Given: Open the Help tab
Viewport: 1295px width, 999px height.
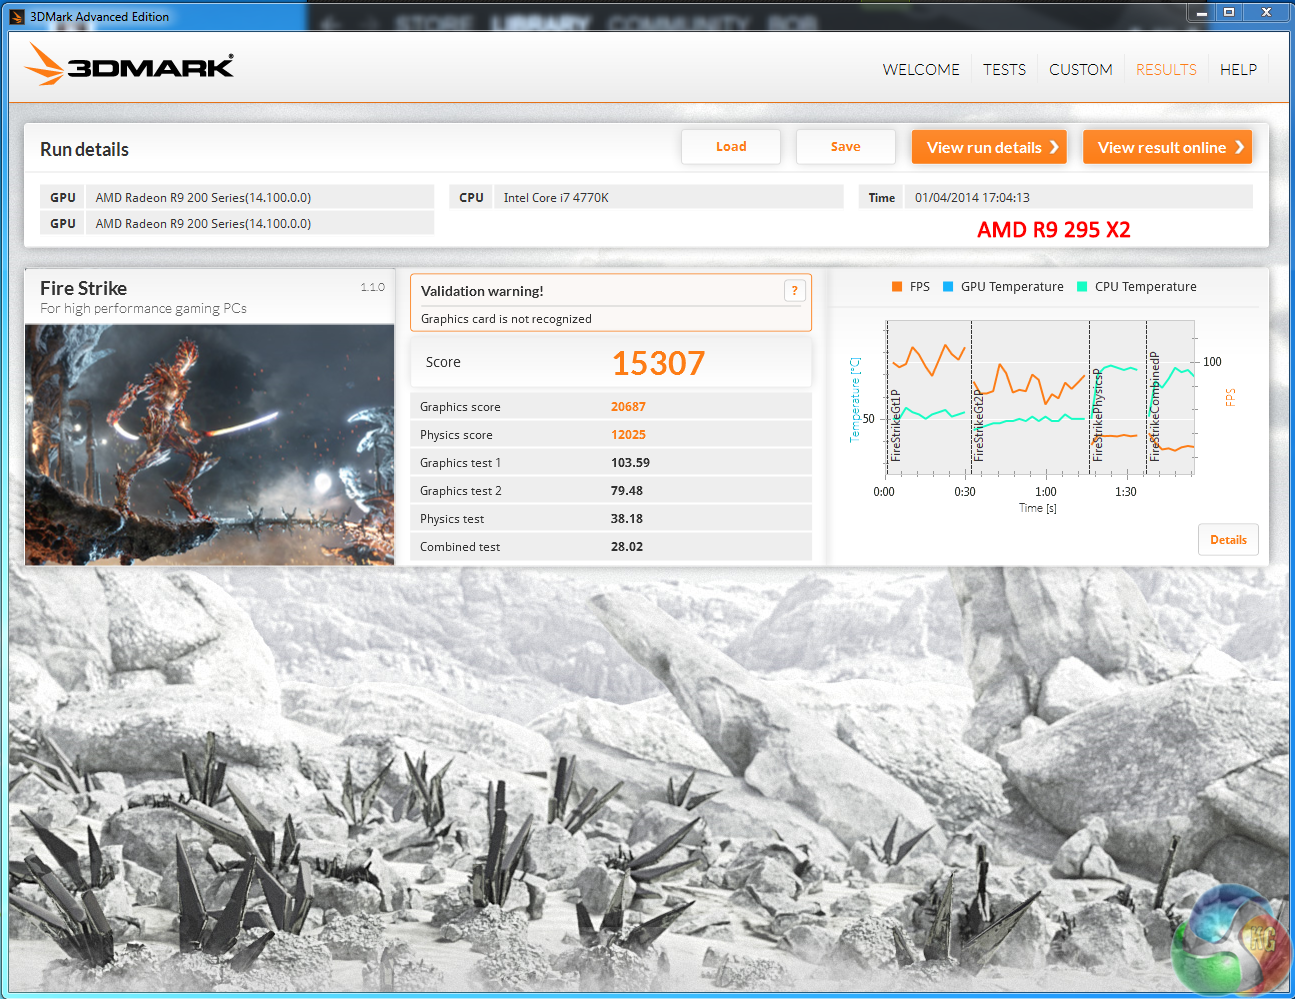Looking at the screenshot, I should (1238, 70).
